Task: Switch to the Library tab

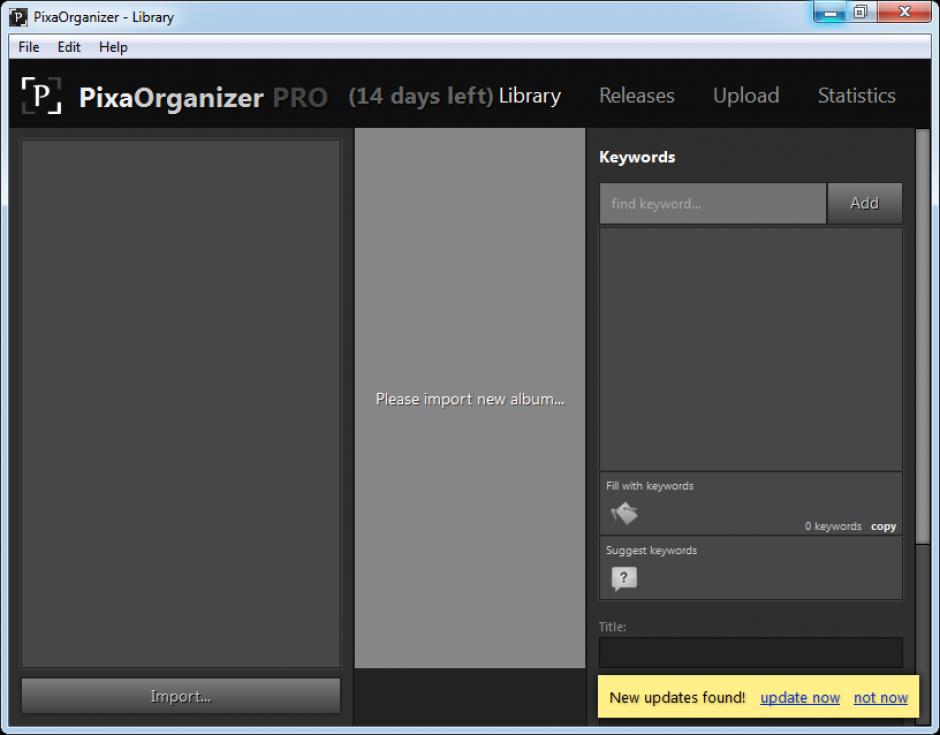Action: click(x=530, y=96)
